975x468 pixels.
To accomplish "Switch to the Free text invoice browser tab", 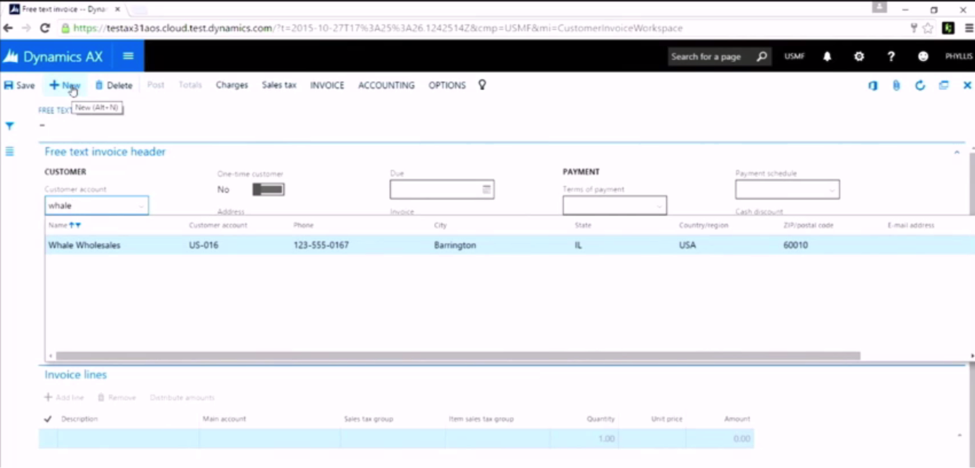I will coord(65,10).
